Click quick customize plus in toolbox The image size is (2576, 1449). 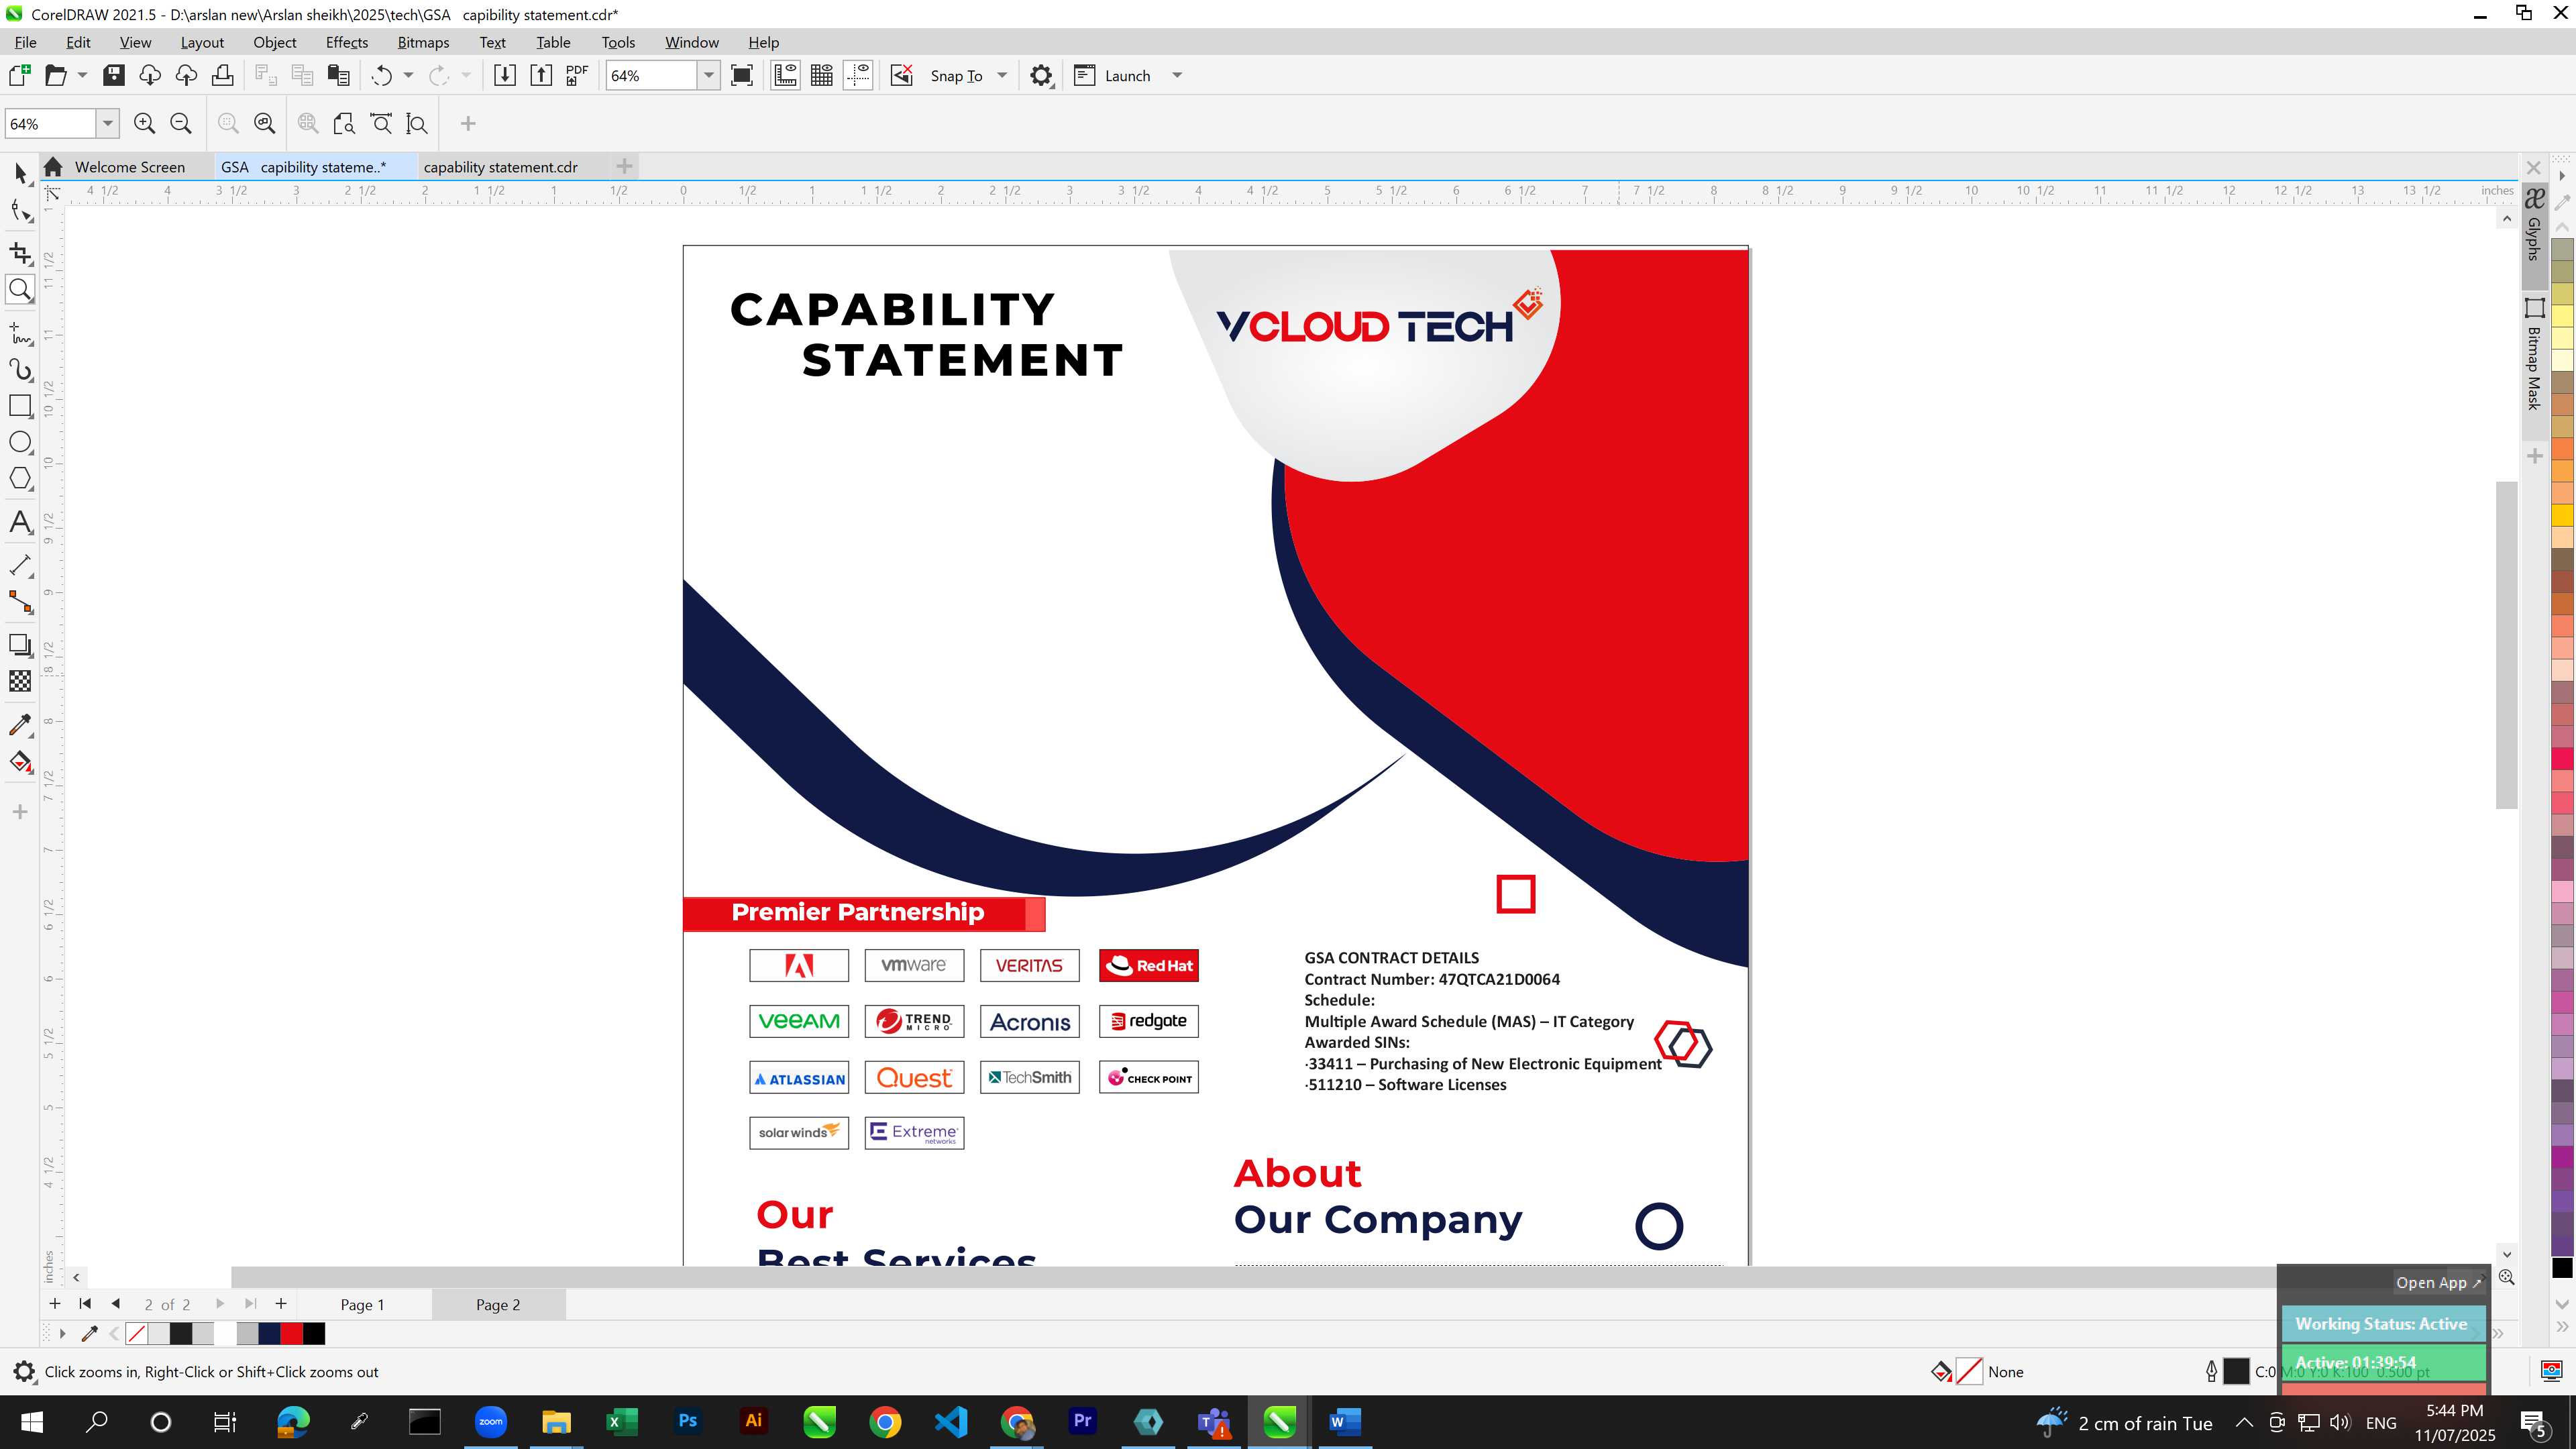20,812
